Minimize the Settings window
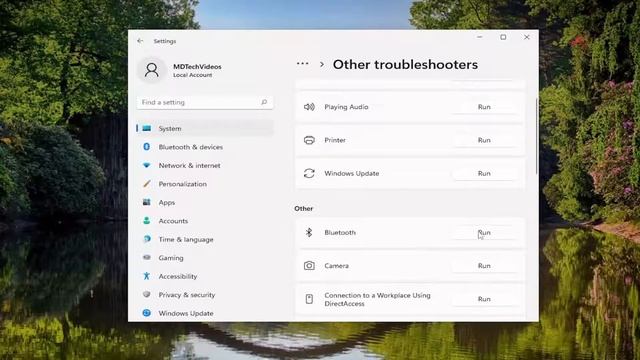640x360 pixels. click(x=480, y=37)
